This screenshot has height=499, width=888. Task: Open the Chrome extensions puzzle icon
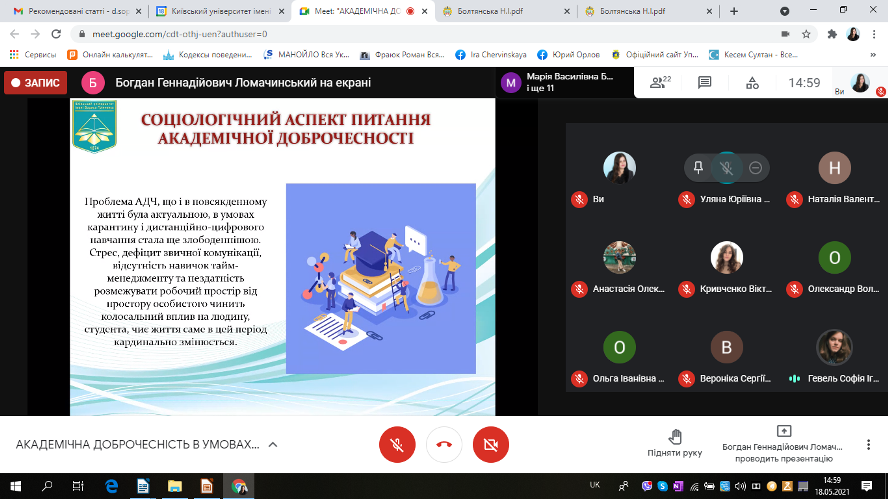(832, 34)
